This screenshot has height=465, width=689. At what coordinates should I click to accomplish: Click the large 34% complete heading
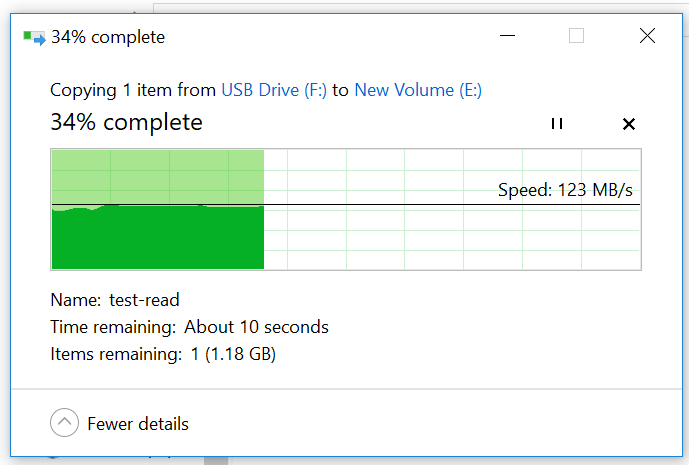point(126,122)
